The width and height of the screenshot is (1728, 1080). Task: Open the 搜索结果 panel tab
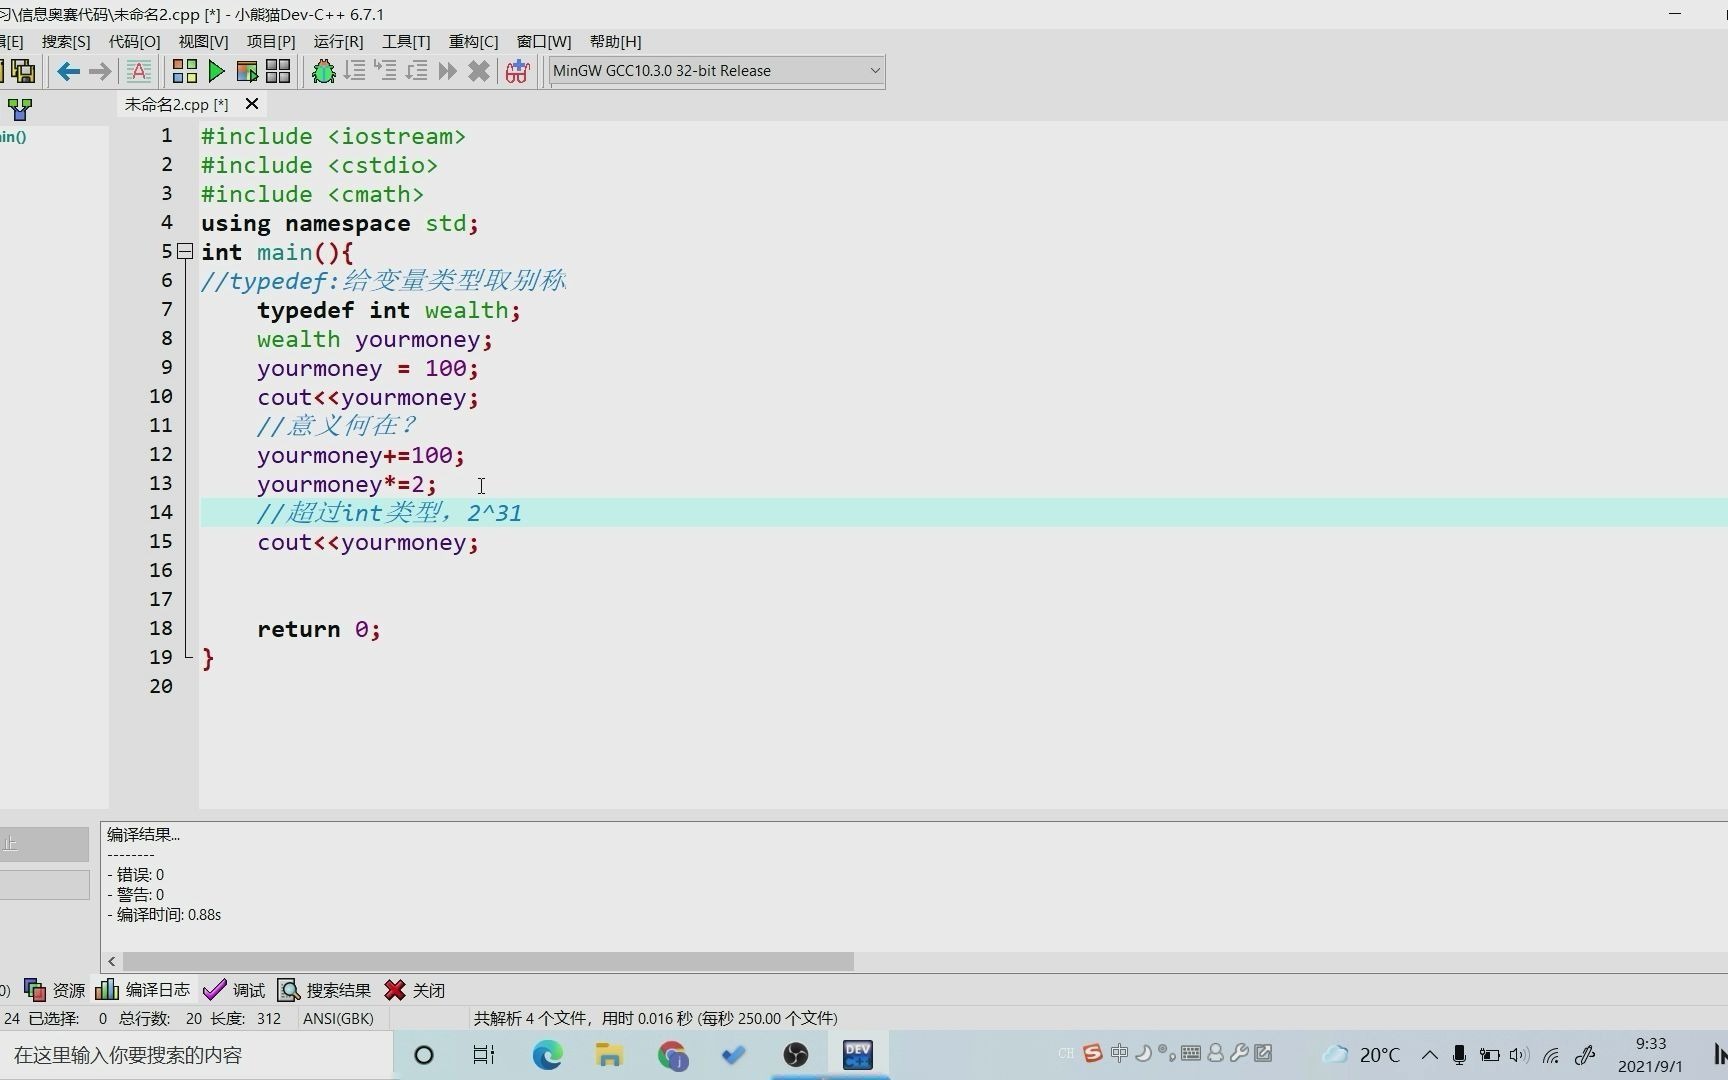(325, 990)
